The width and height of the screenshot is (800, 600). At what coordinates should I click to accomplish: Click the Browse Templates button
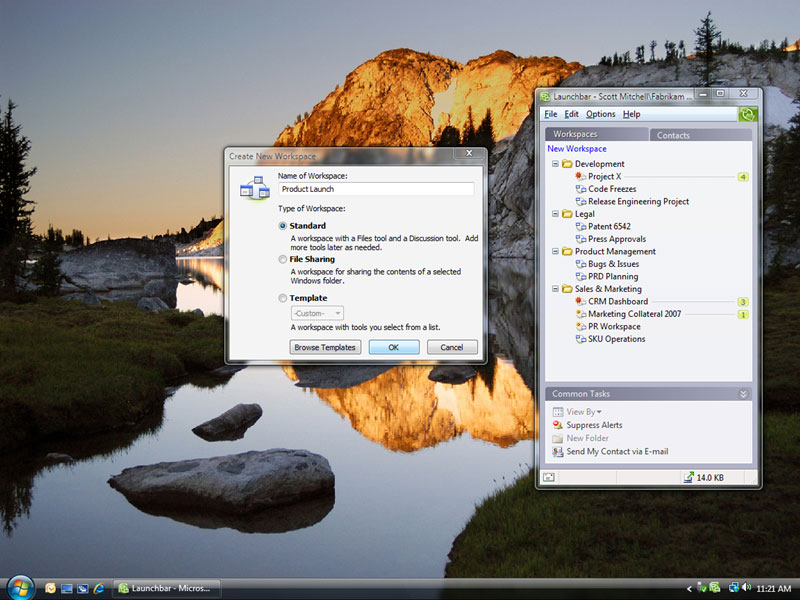click(x=324, y=347)
